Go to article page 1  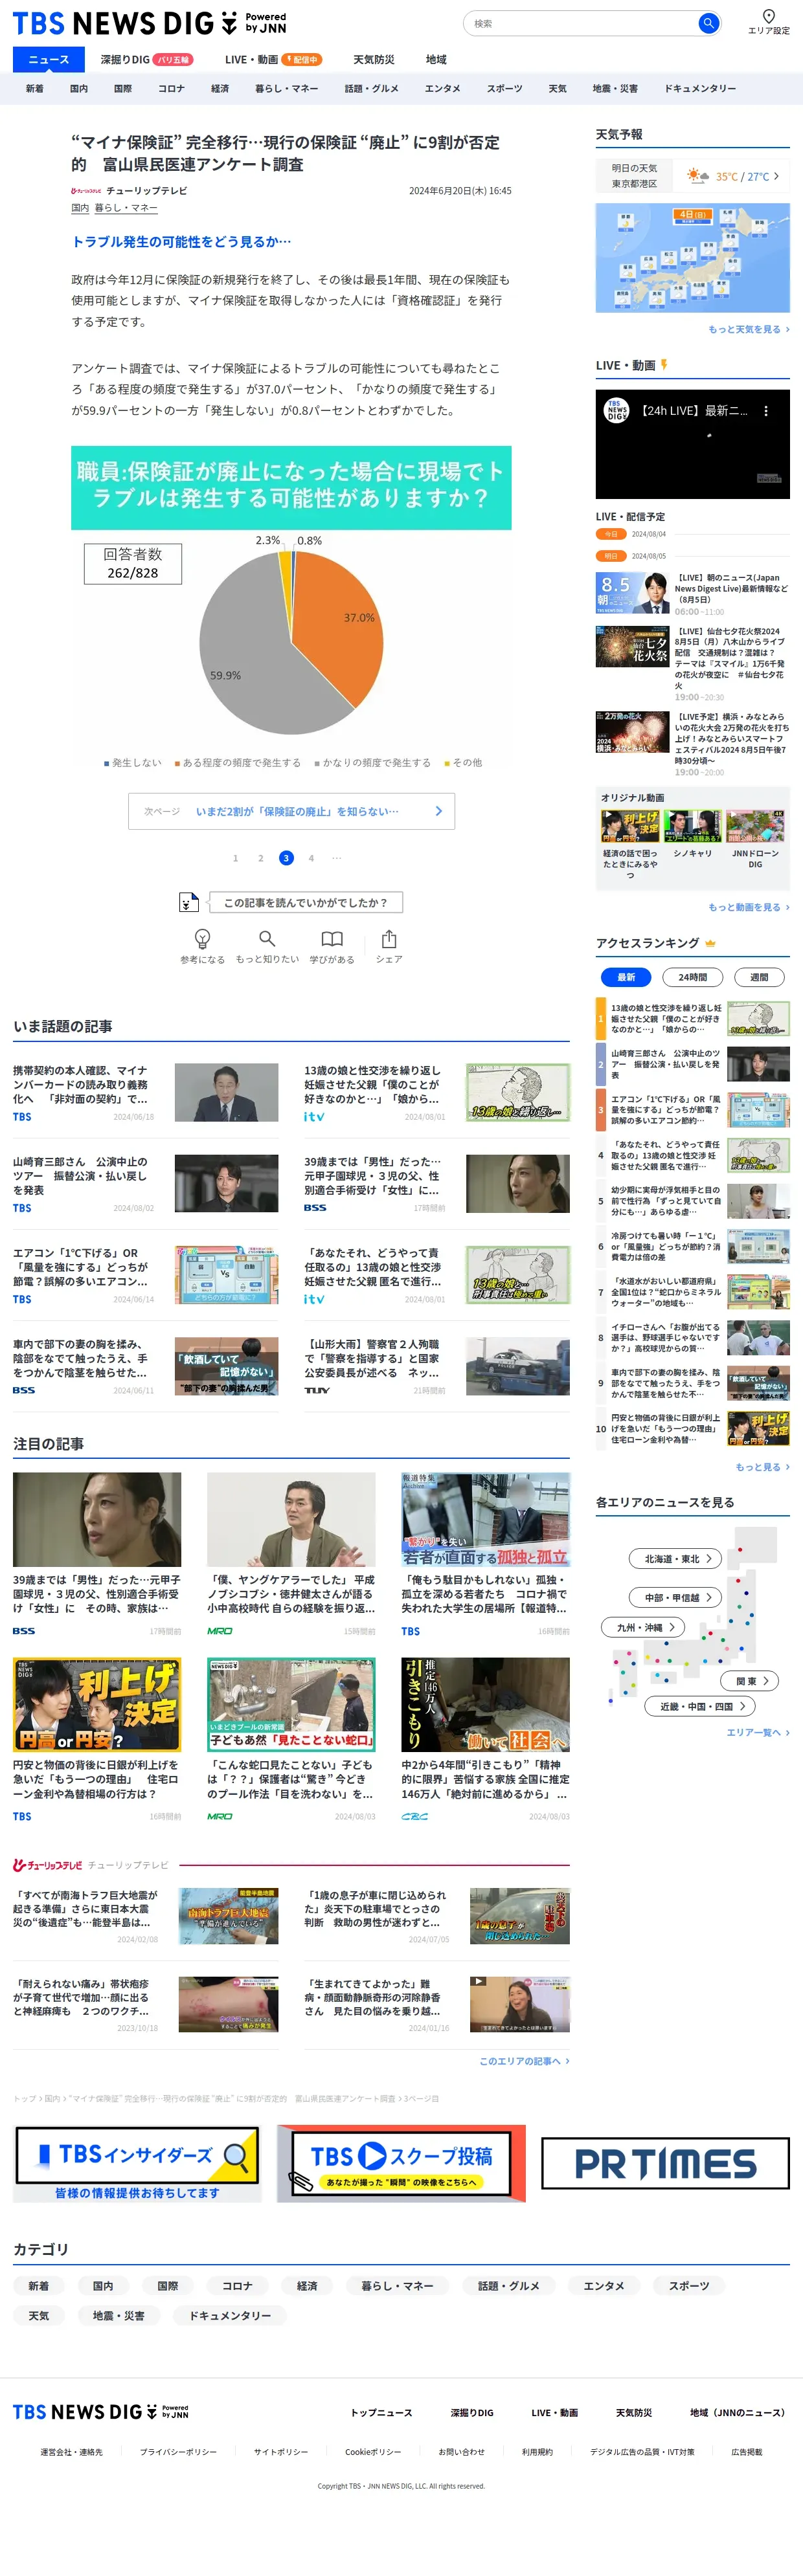pyautogui.click(x=236, y=858)
